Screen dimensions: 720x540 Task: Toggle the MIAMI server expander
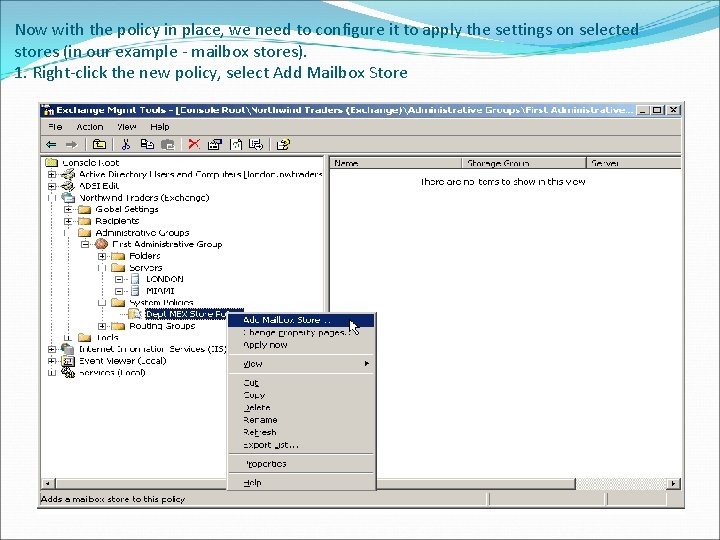click(119, 291)
